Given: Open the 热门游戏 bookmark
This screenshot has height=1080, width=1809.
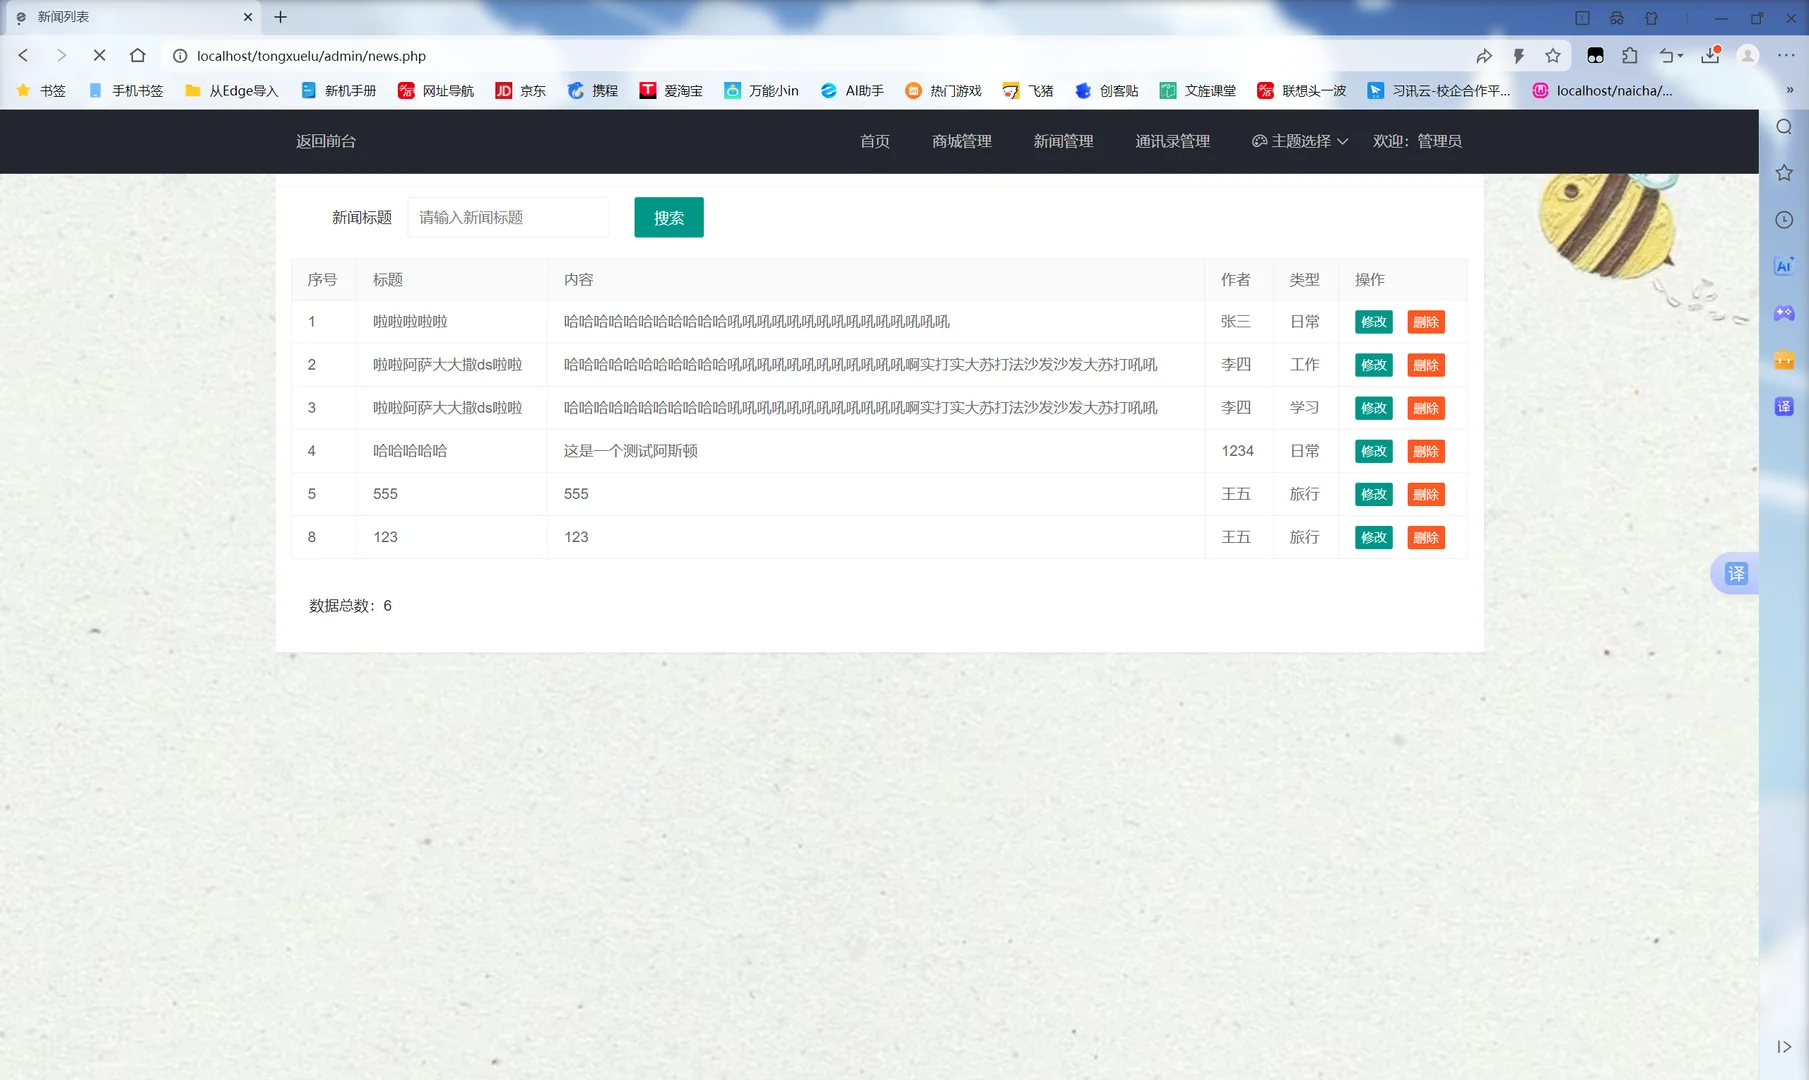Looking at the screenshot, I should pyautogui.click(x=941, y=90).
